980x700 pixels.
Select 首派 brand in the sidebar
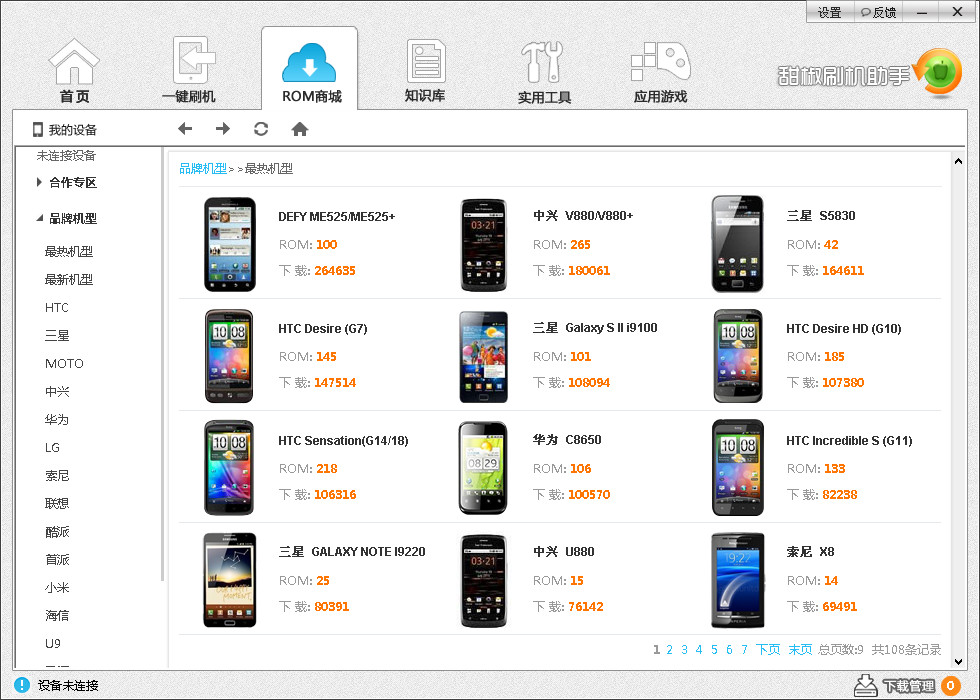[57, 559]
